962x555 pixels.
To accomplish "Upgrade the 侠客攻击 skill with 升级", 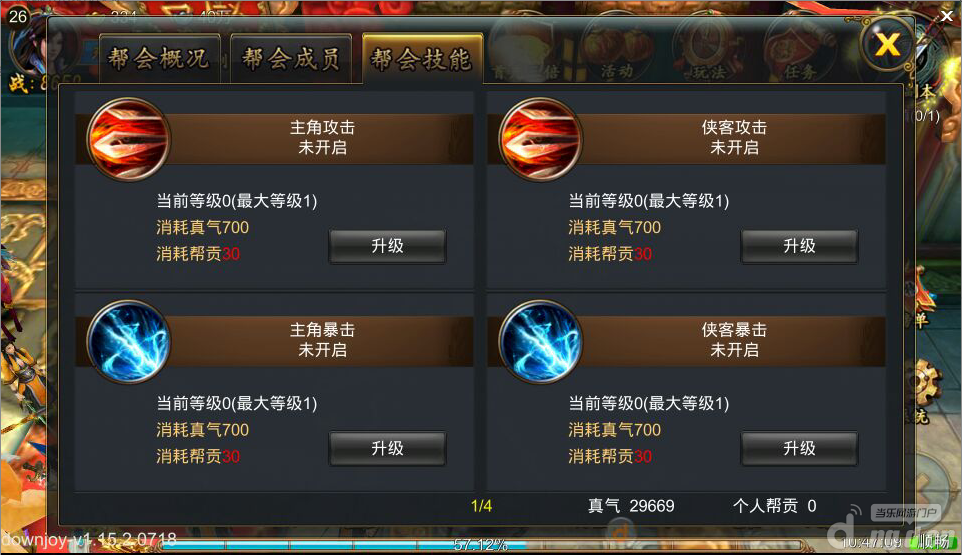I will (799, 246).
